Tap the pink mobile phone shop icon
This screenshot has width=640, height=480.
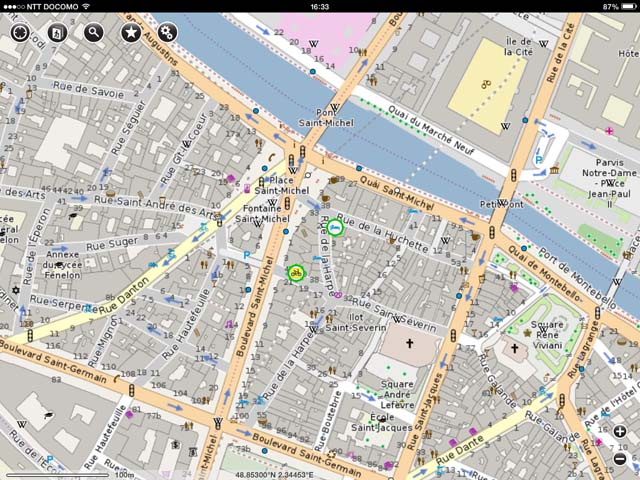(x=247, y=188)
